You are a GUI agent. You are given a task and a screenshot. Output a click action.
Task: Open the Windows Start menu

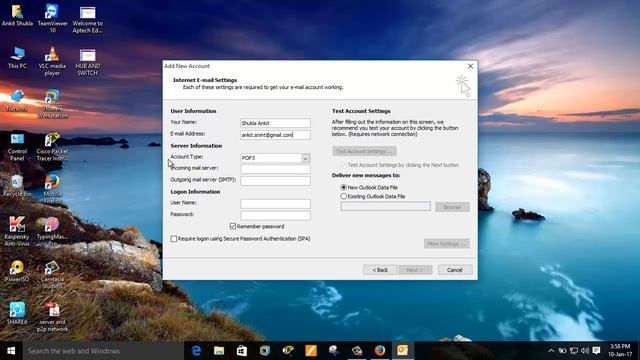tap(11, 351)
